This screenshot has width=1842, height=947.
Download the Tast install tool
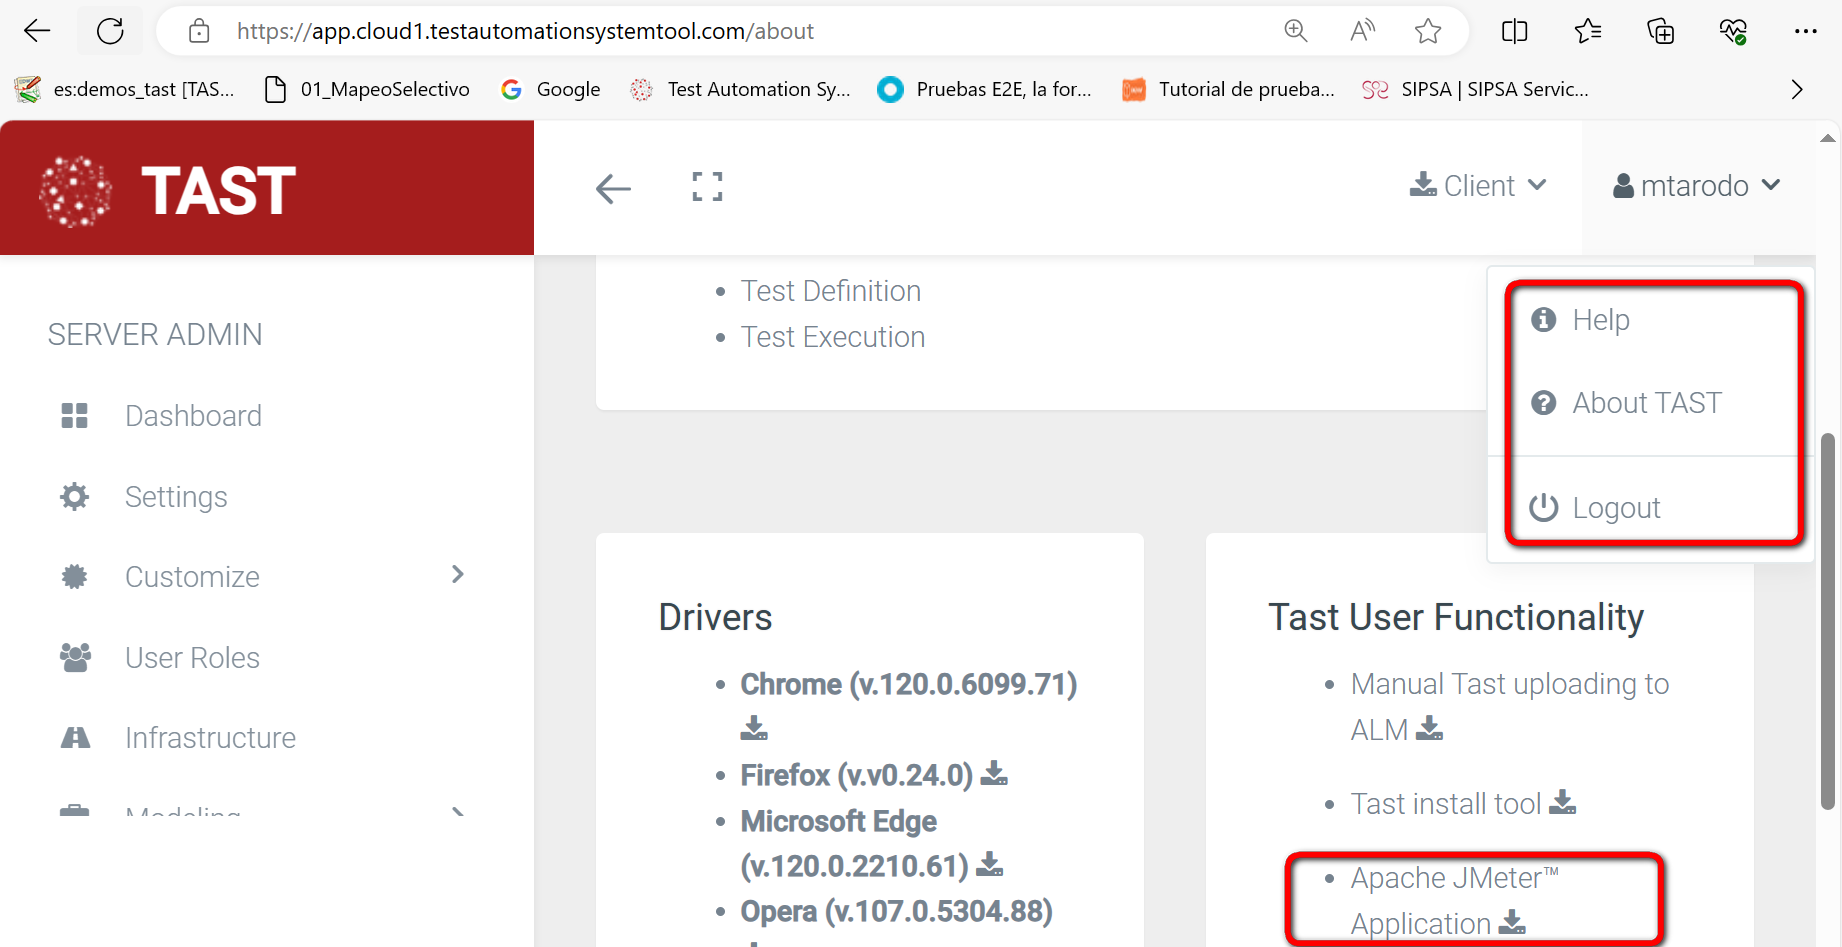pyautogui.click(x=1562, y=803)
